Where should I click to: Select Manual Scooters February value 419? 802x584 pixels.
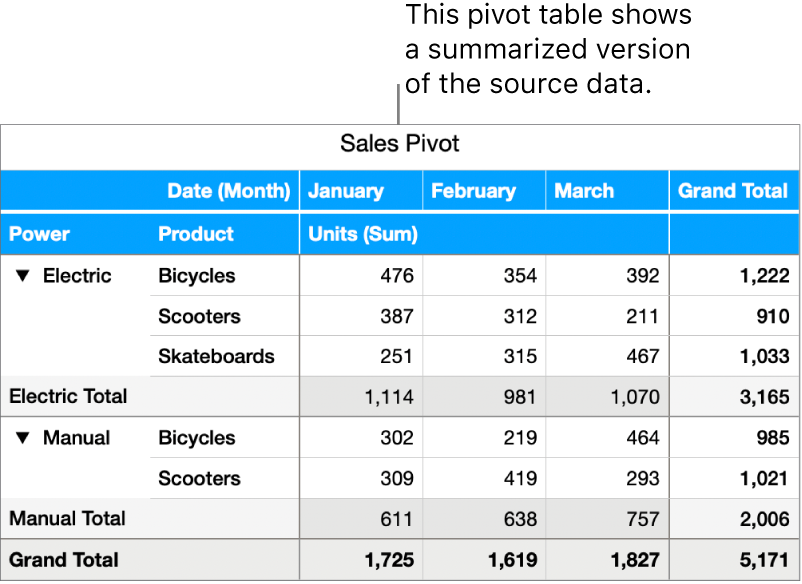(519, 479)
